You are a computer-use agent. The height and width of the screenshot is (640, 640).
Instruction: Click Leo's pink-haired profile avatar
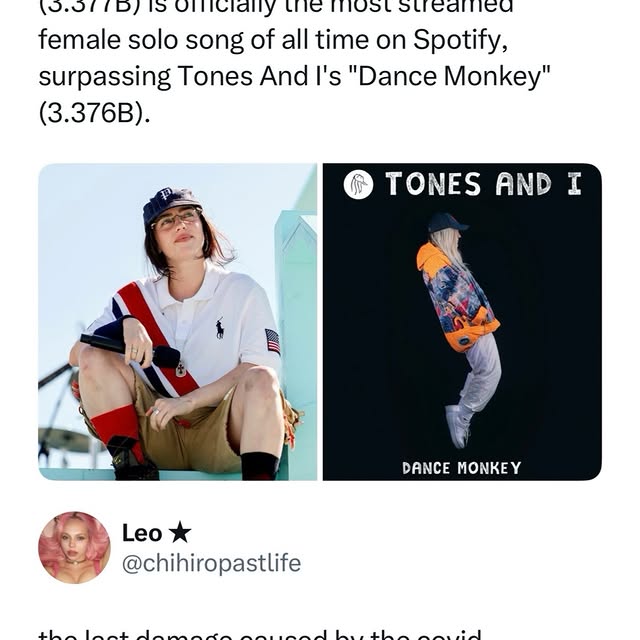(74, 547)
